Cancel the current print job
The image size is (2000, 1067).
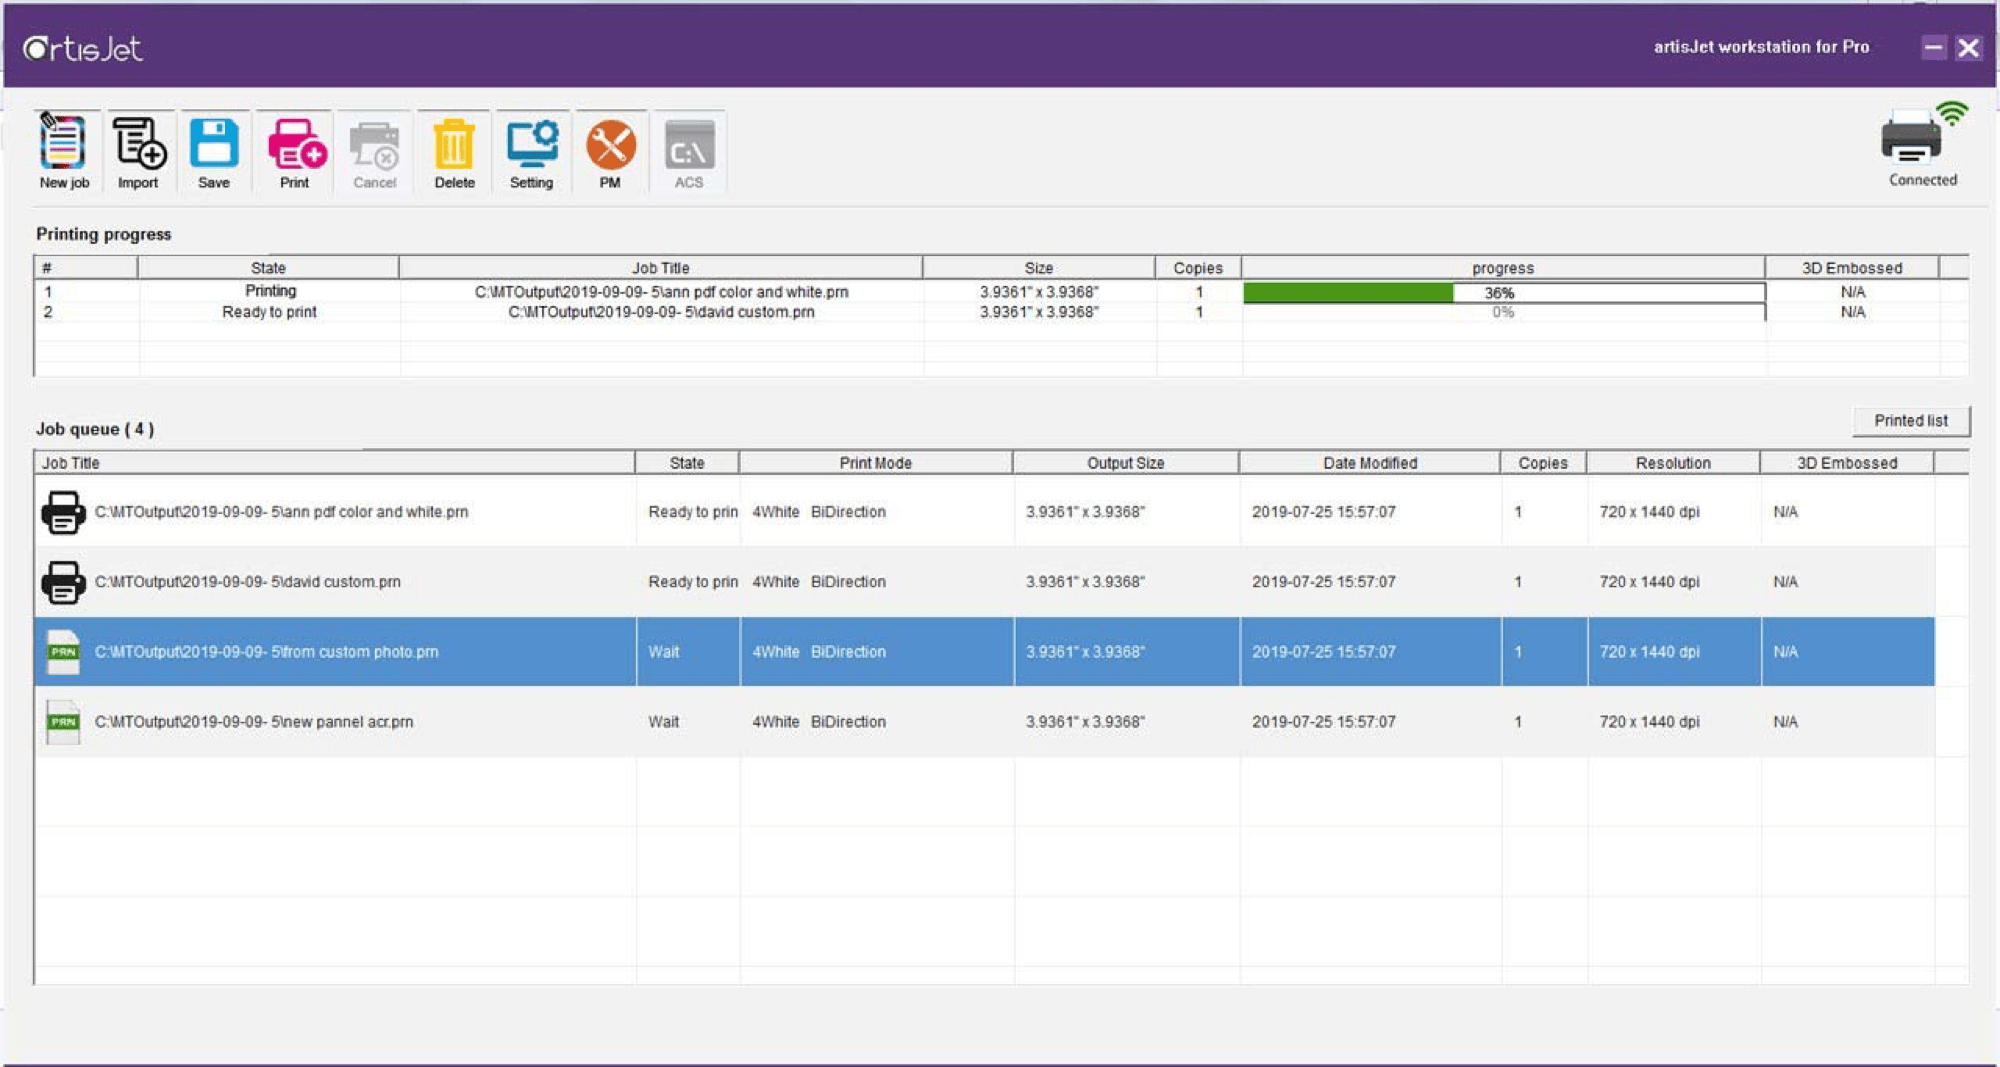click(x=375, y=150)
